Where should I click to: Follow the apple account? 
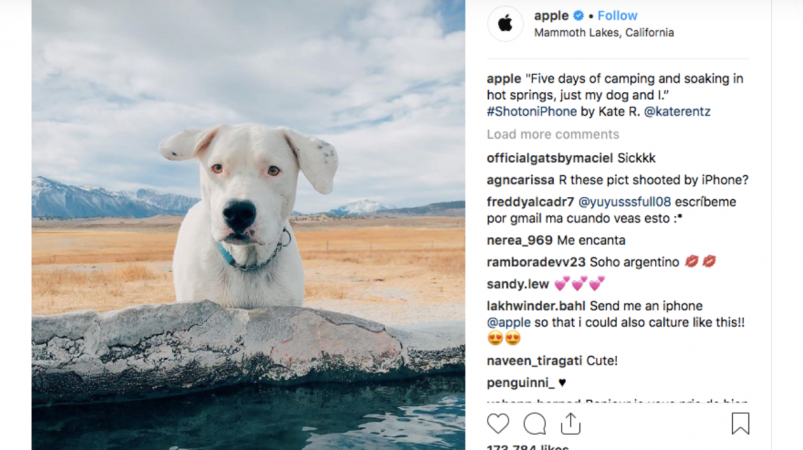point(617,16)
